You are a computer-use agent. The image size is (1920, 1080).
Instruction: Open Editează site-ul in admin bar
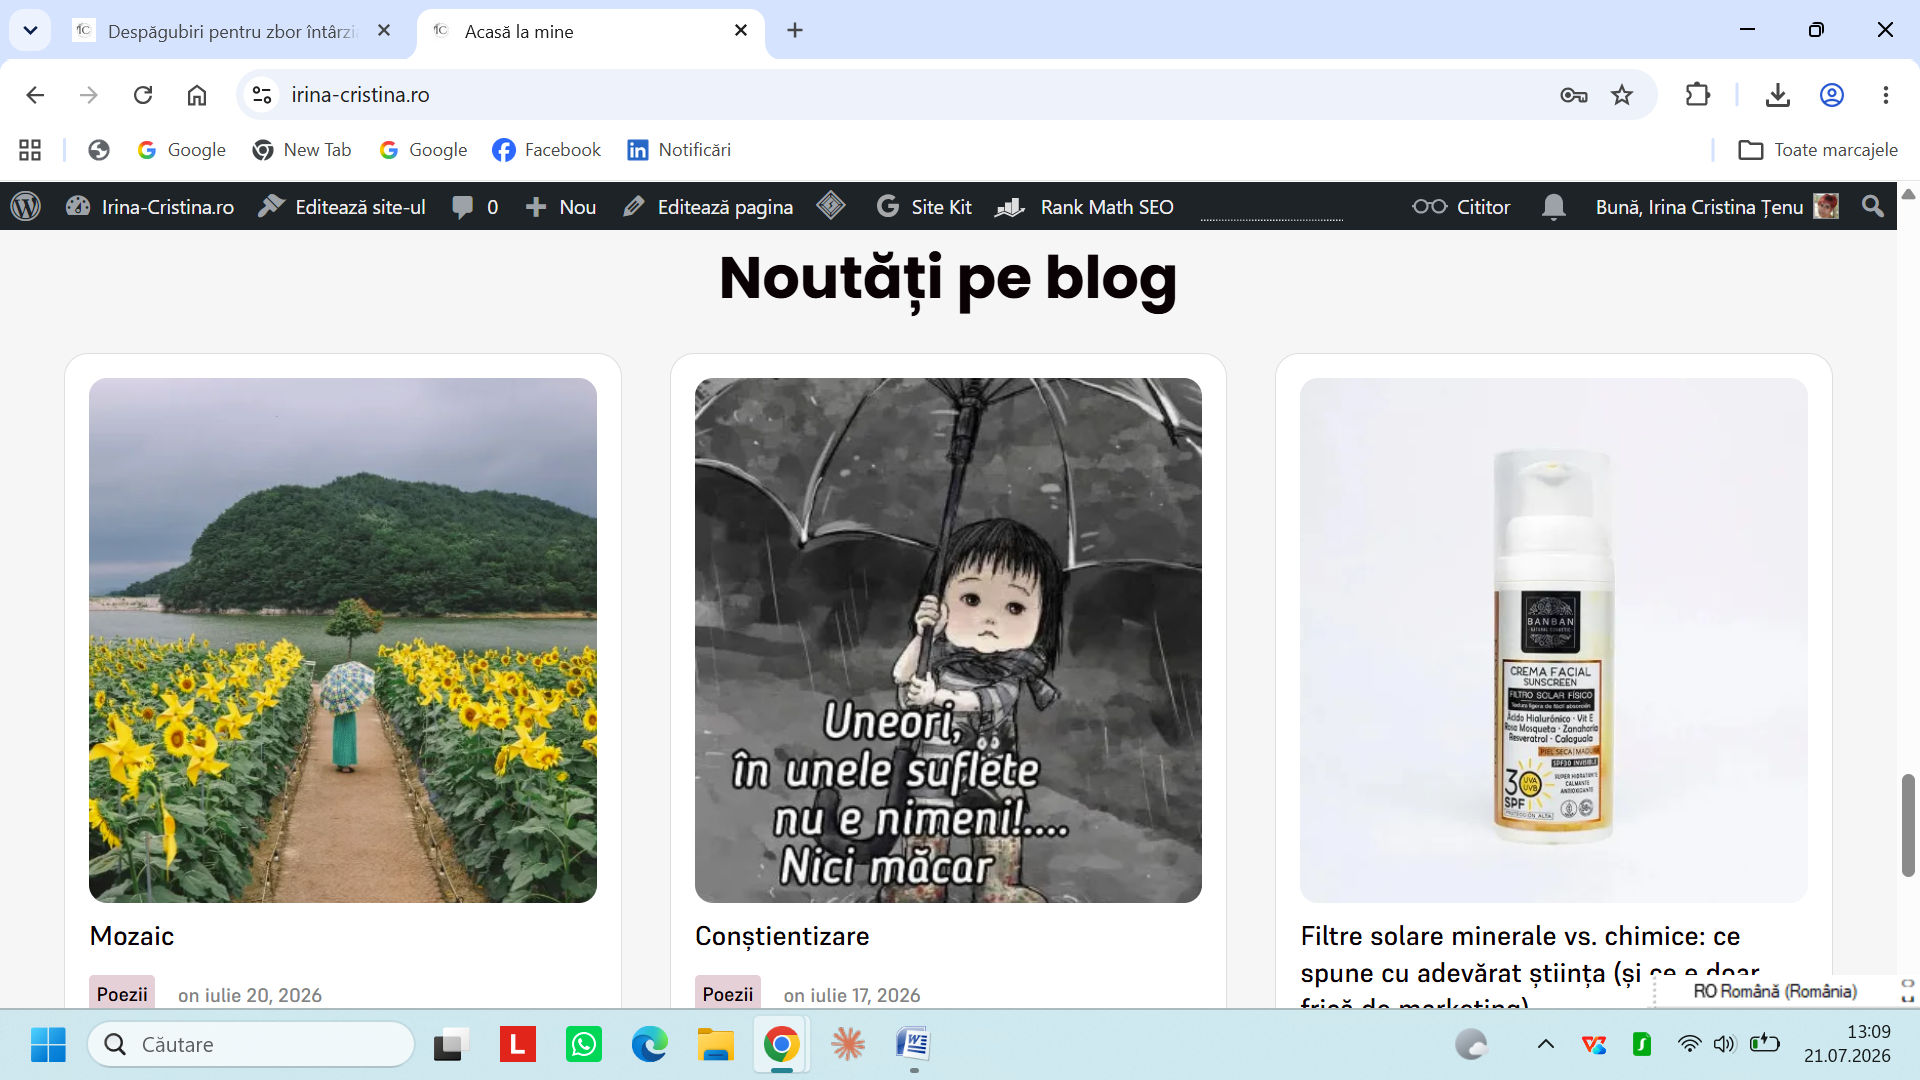click(x=342, y=207)
